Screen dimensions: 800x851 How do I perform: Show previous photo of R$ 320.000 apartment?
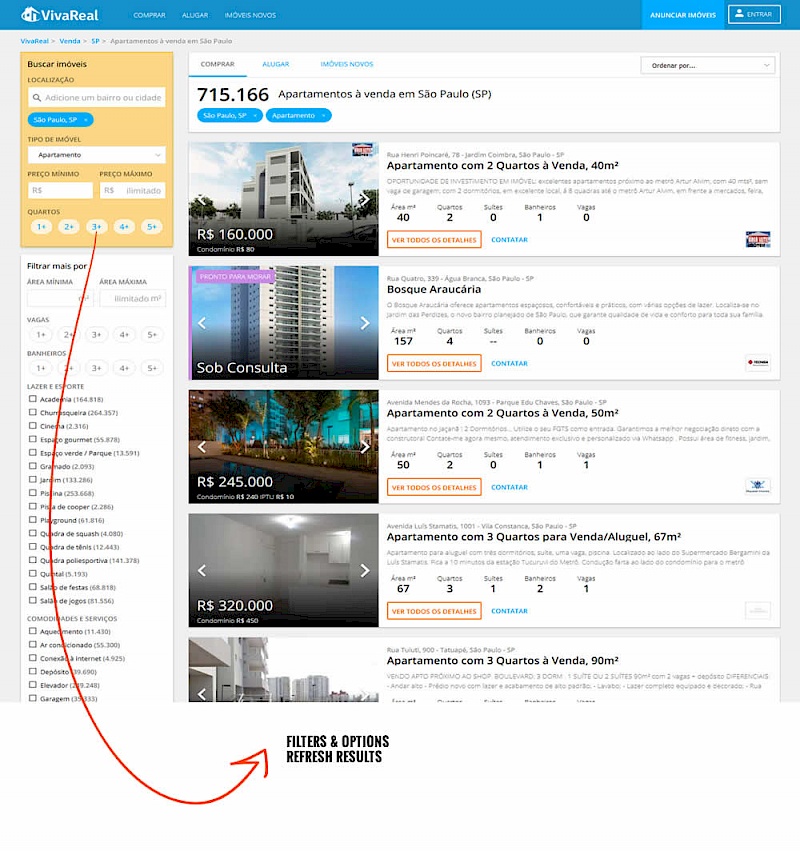pyautogui.click(x=201, y=571)
